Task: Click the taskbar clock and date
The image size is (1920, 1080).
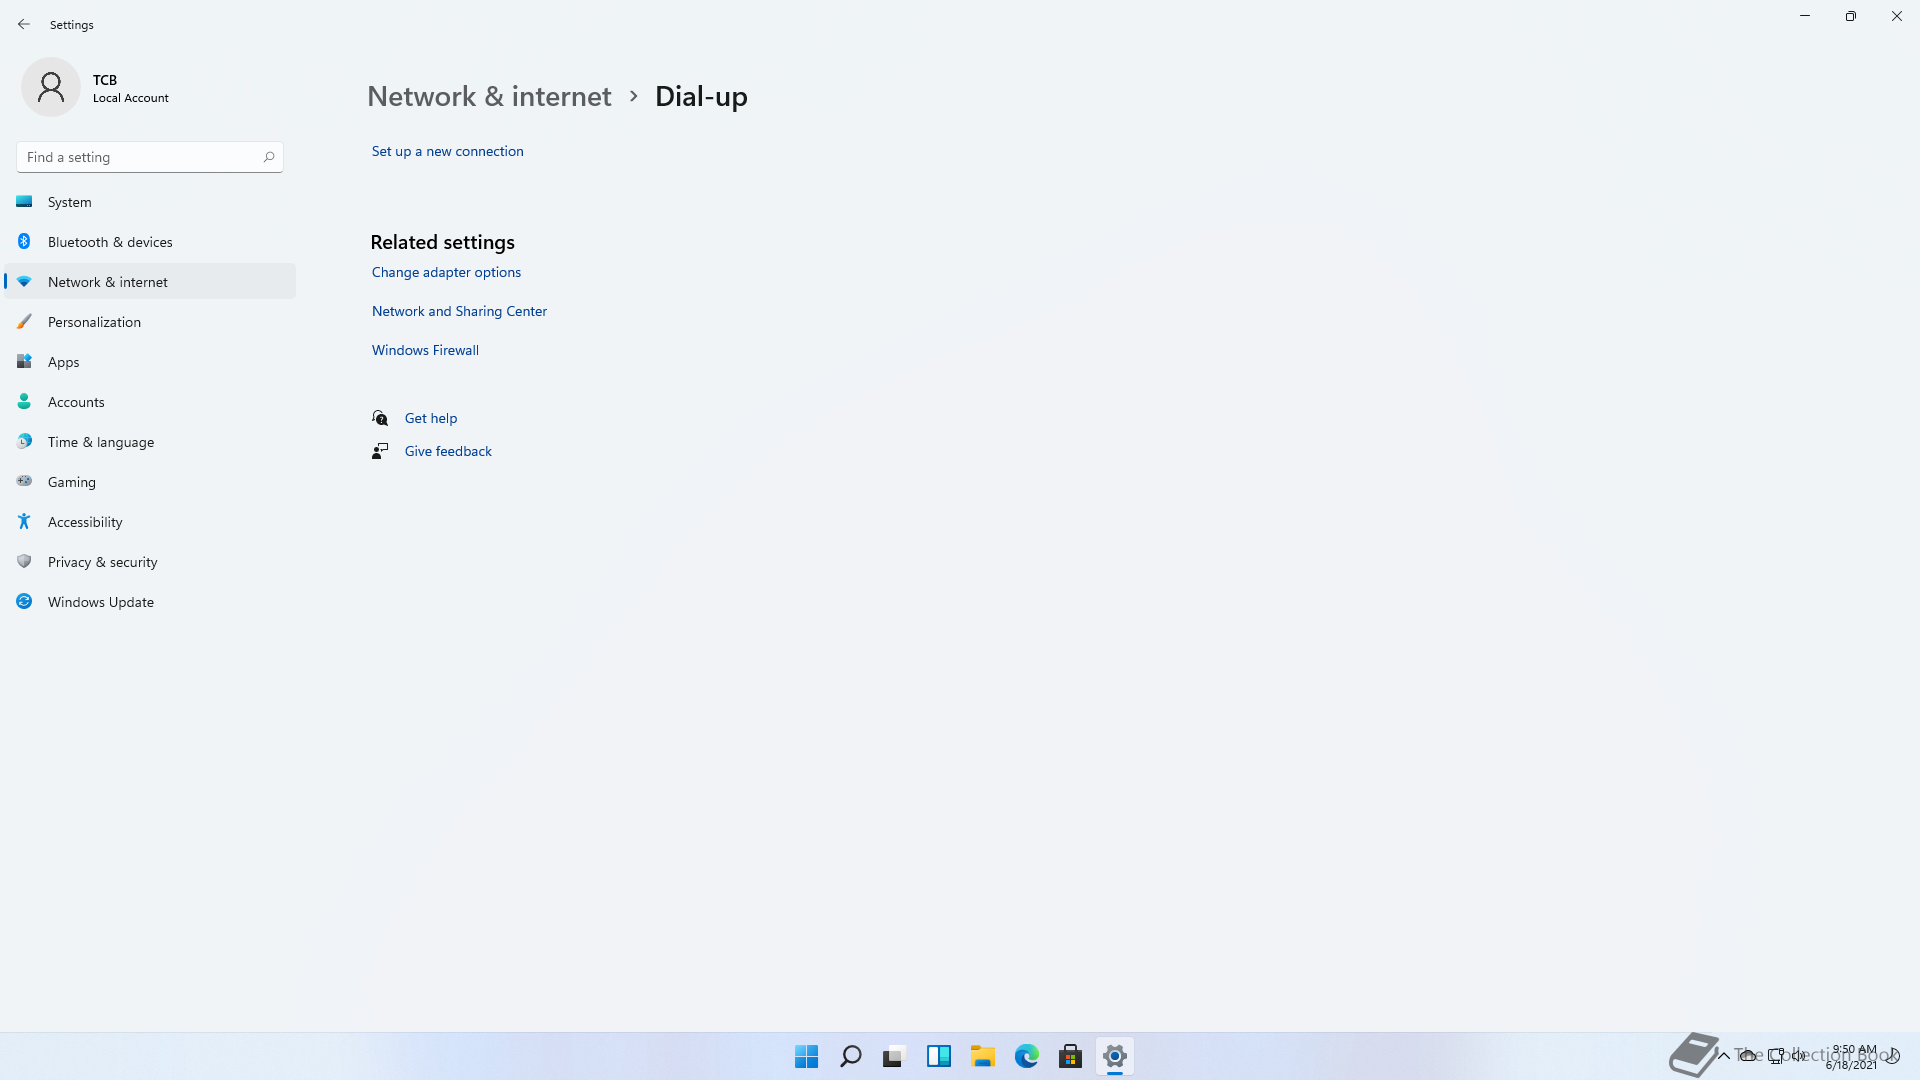Action: tap(1852, 1057)
